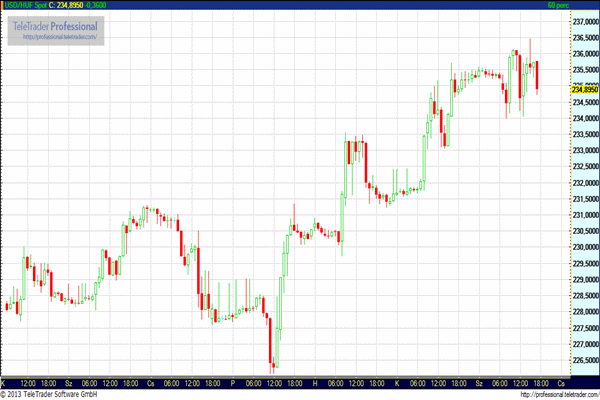Image resolution: width=600 pixels, height=400 pixels.
Task: Select the P day marker on the time axis
Action: 232,383
